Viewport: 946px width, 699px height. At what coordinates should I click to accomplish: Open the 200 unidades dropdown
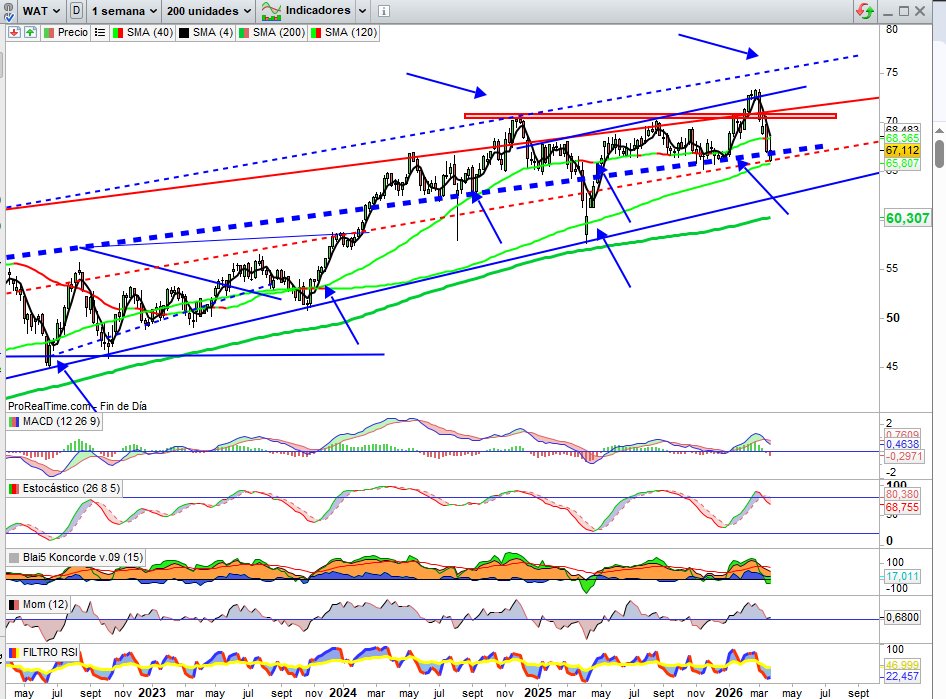pyautogui.click(x=209, y=11)
